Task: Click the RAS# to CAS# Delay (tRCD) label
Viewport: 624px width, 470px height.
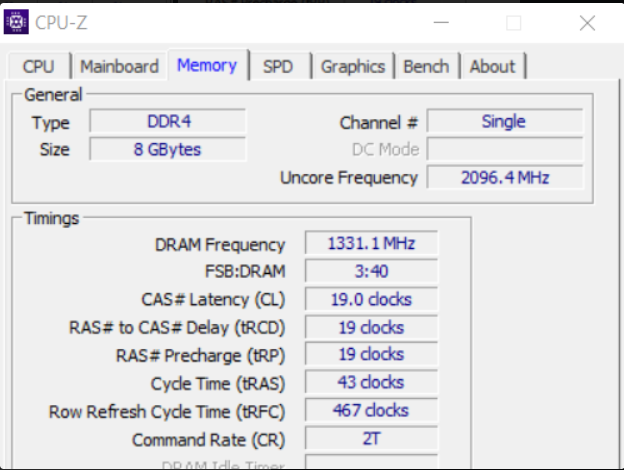Action: (x=177, y=328)
